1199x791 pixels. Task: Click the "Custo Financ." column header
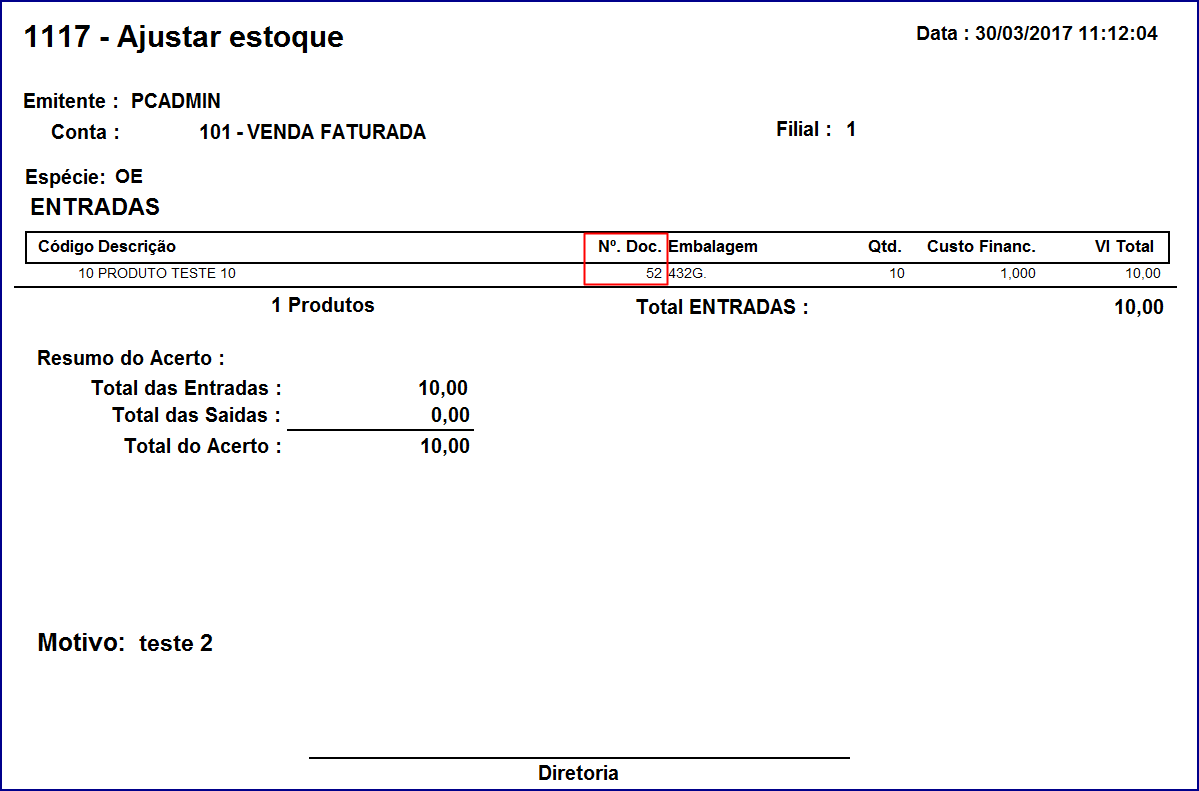click(x=981, y=246)
